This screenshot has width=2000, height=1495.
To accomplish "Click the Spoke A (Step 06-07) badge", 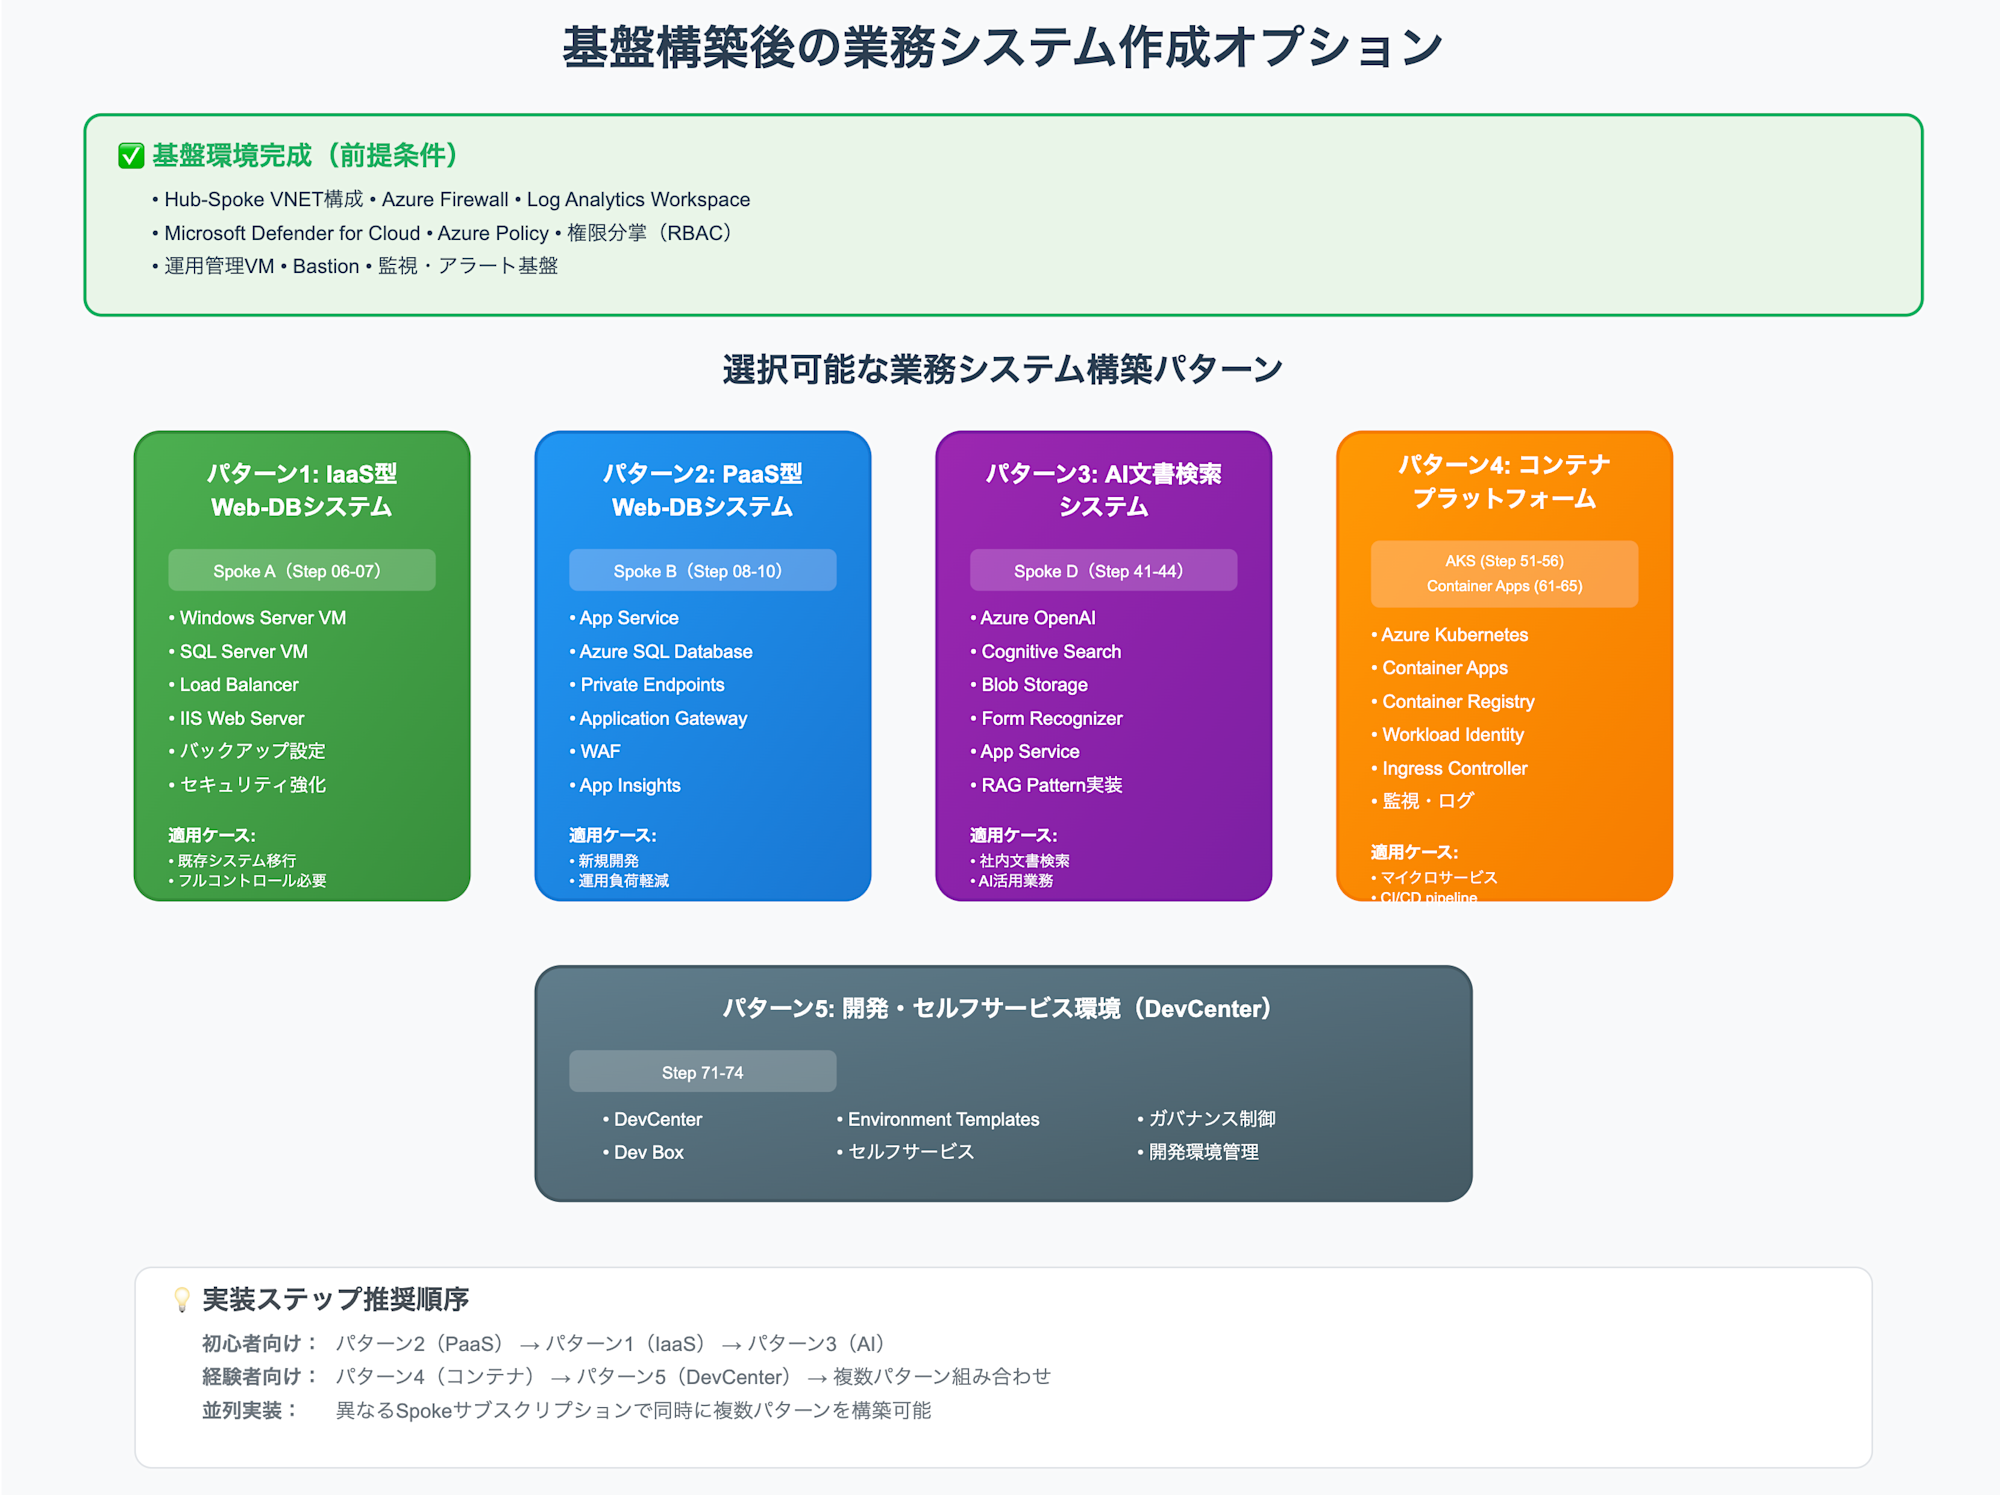I will (x=302, y=570).
